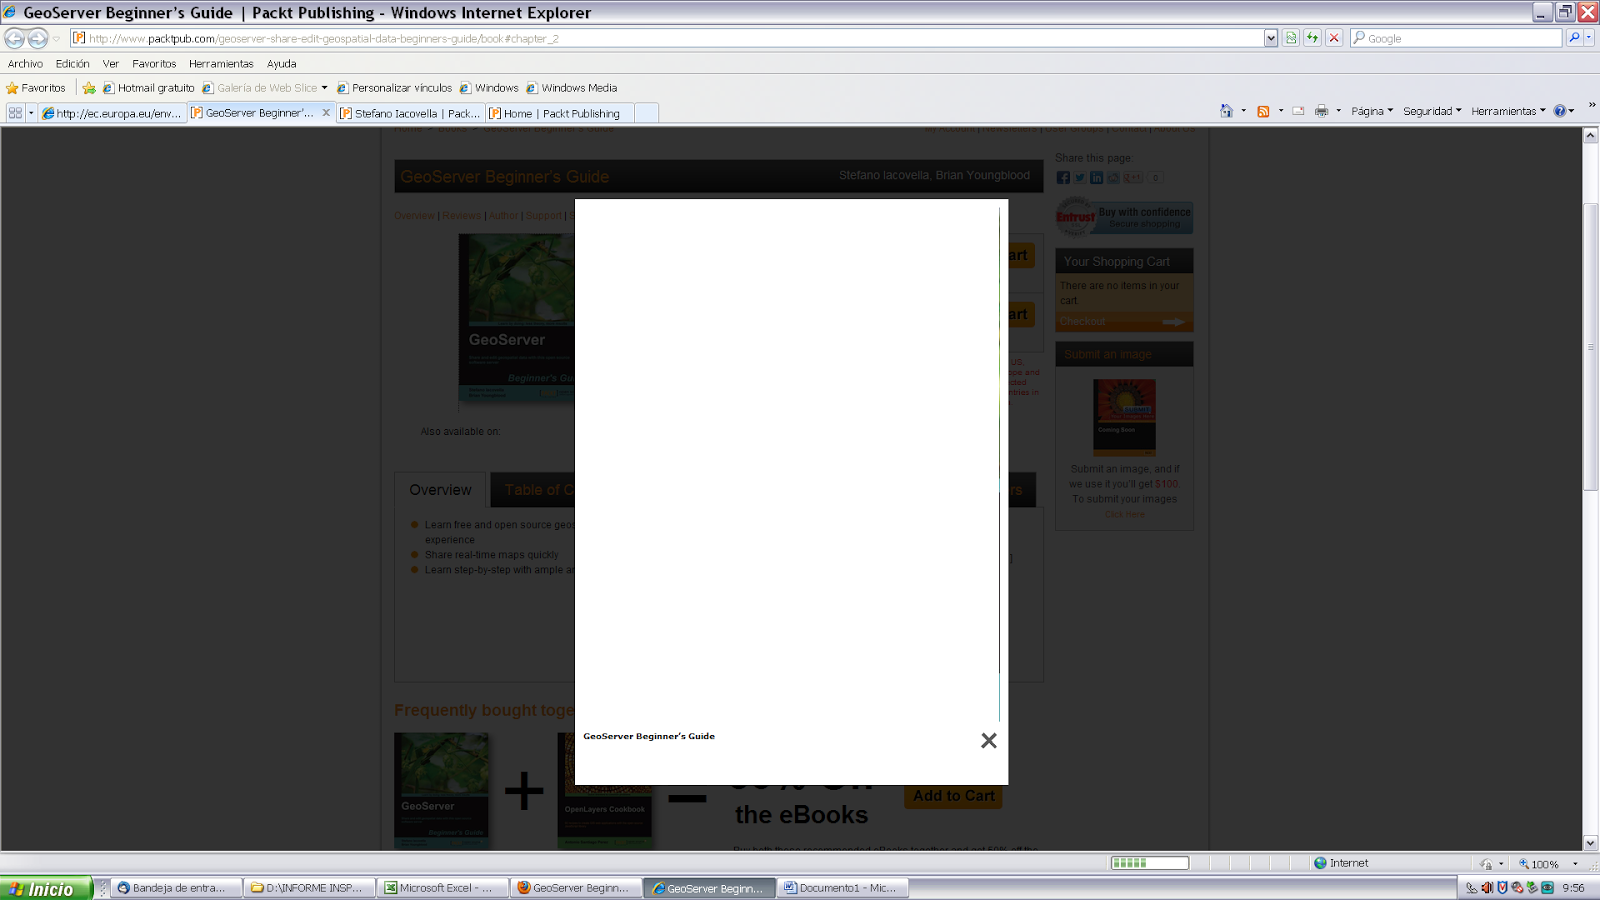Screen dimensions: 1600x900
Task: Open the Quick Tabs grid icon
Action: coord(15,113)
